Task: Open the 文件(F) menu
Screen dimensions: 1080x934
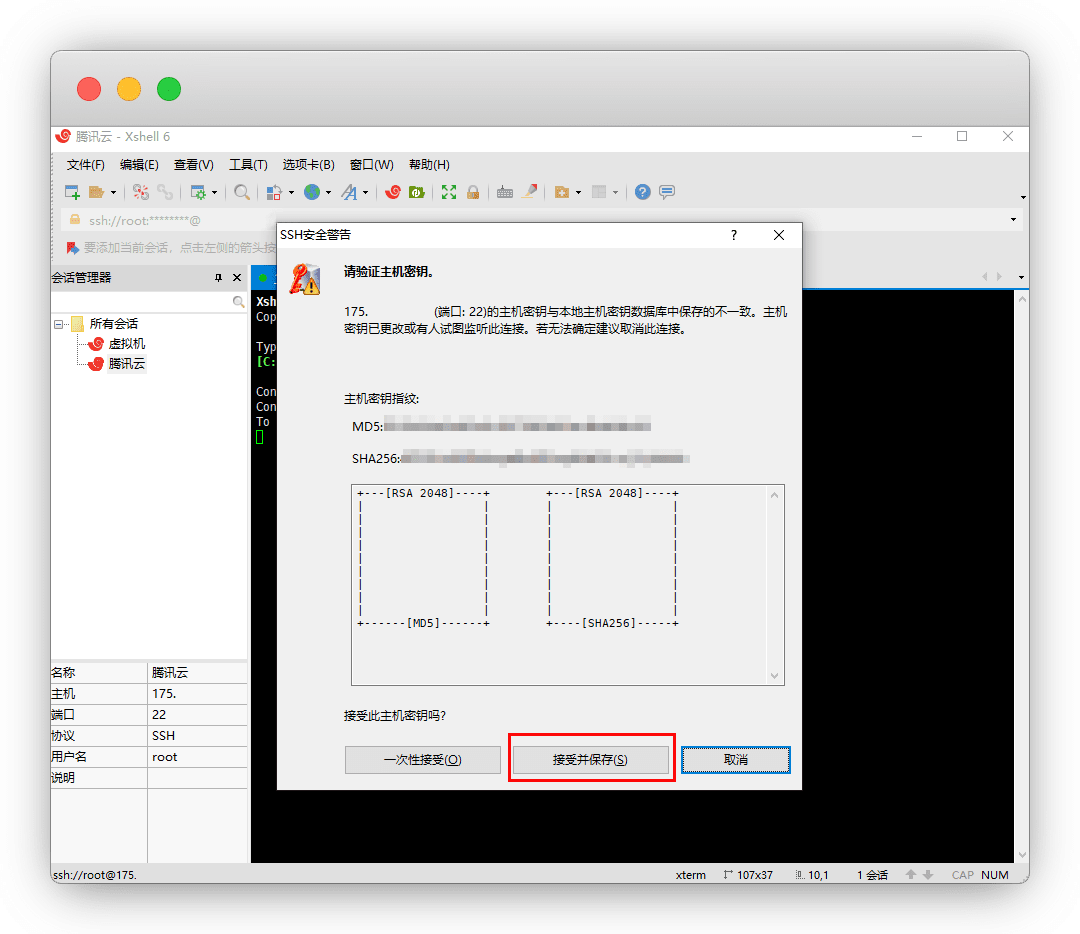Action: tap(86, 165)
